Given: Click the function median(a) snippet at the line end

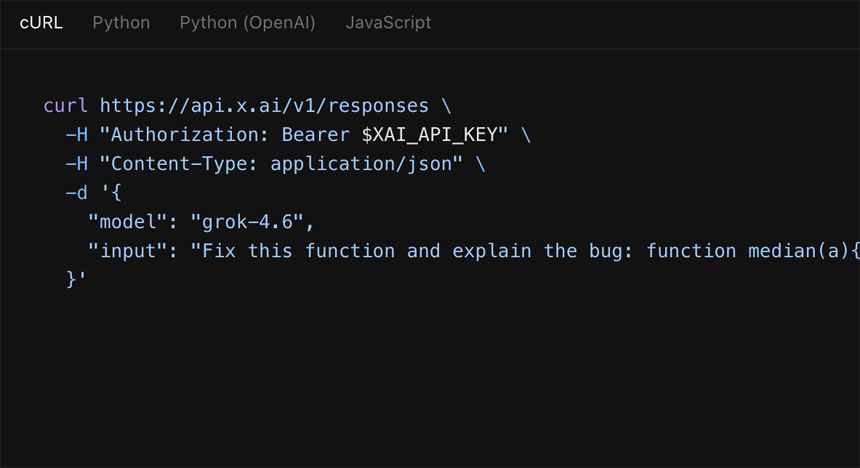Looking at the screenshot, I should tap(752, 251).
